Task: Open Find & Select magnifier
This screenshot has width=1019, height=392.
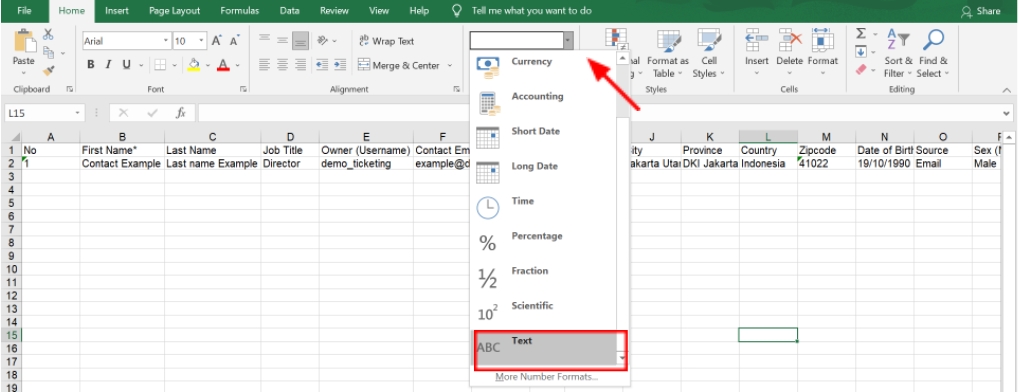Action: 933,53
